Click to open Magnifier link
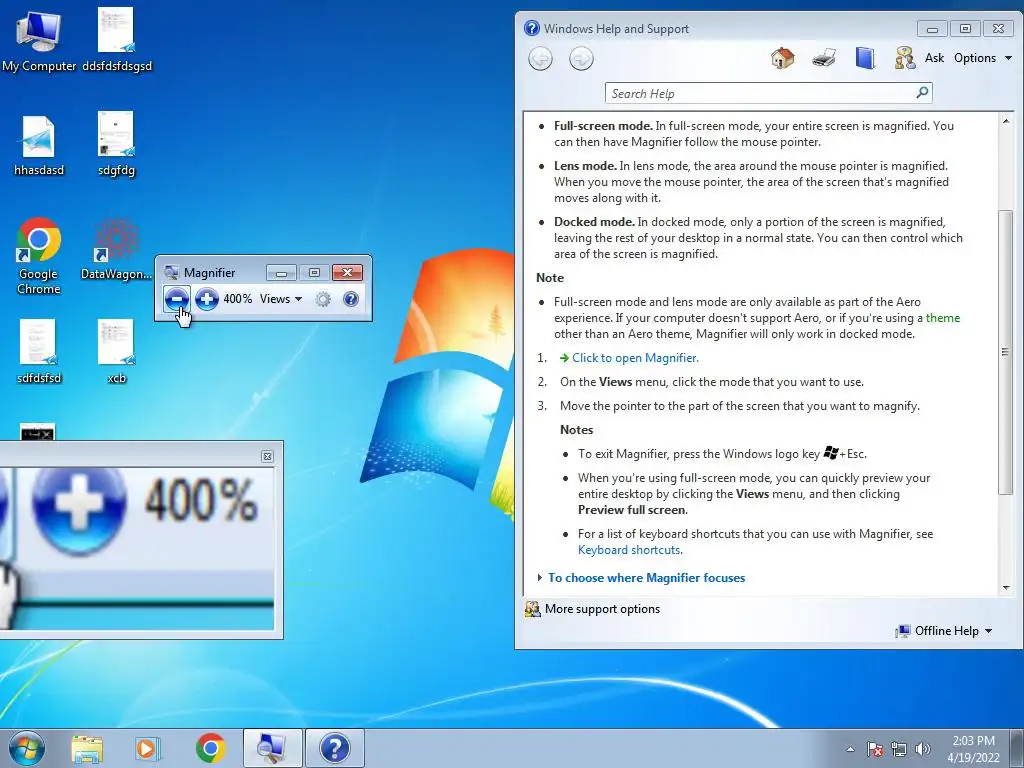Viewport: 1024px width, 768px height. 635,358
